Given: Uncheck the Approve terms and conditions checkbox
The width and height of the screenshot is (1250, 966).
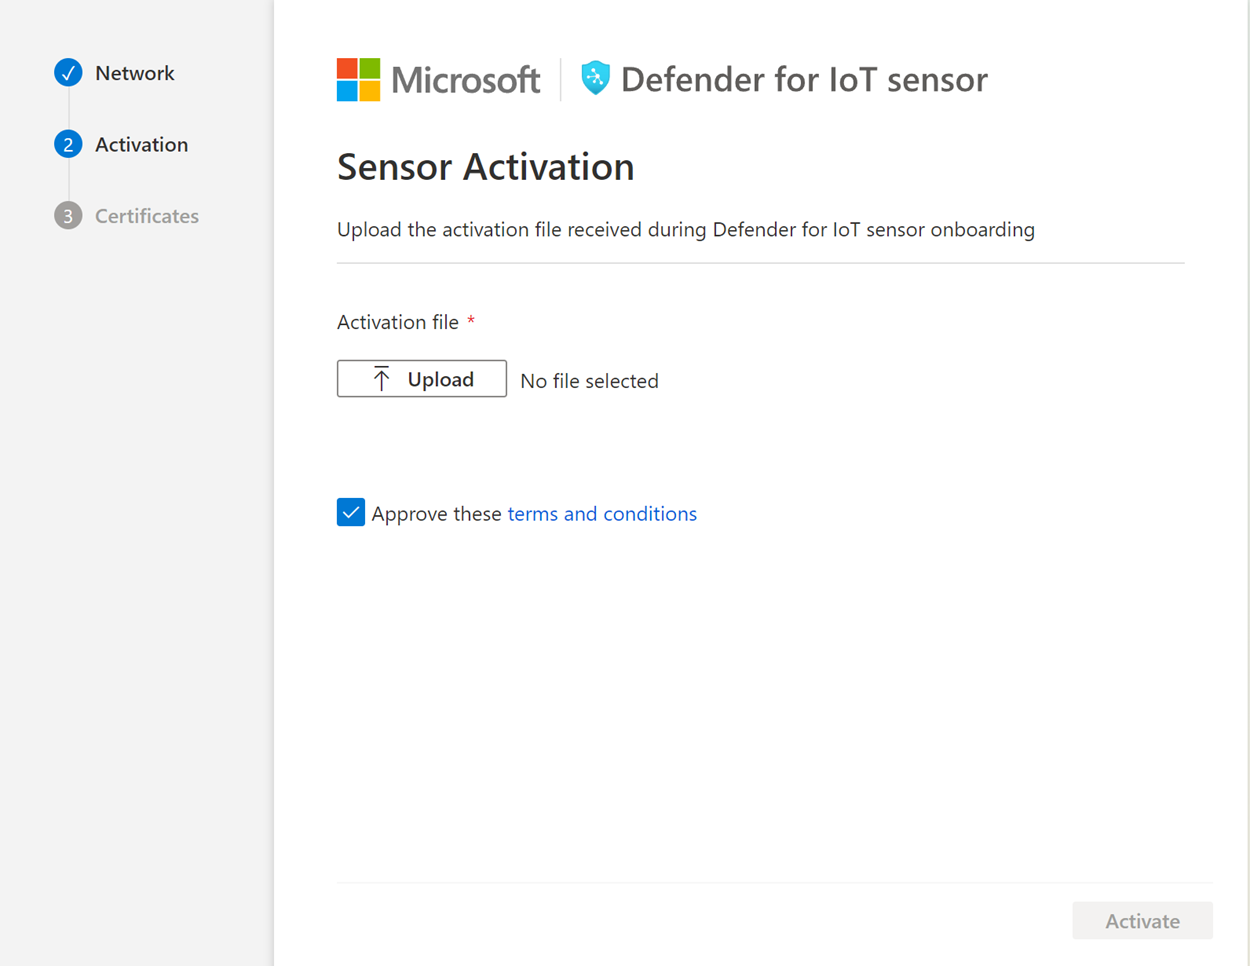Looking at the screenshot, I should point(351,512).
